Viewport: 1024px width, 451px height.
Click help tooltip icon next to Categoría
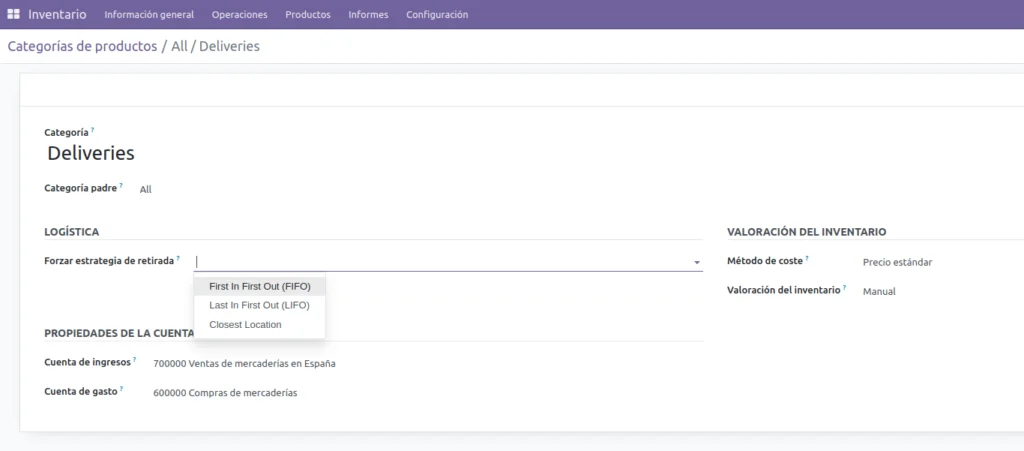(93, 130)
